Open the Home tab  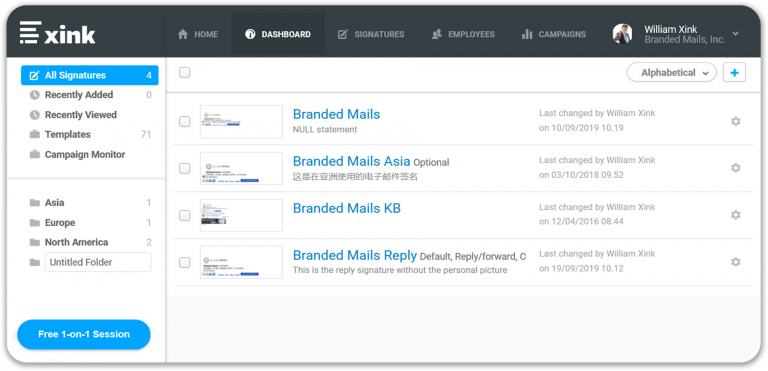click(x=198, y=34)
